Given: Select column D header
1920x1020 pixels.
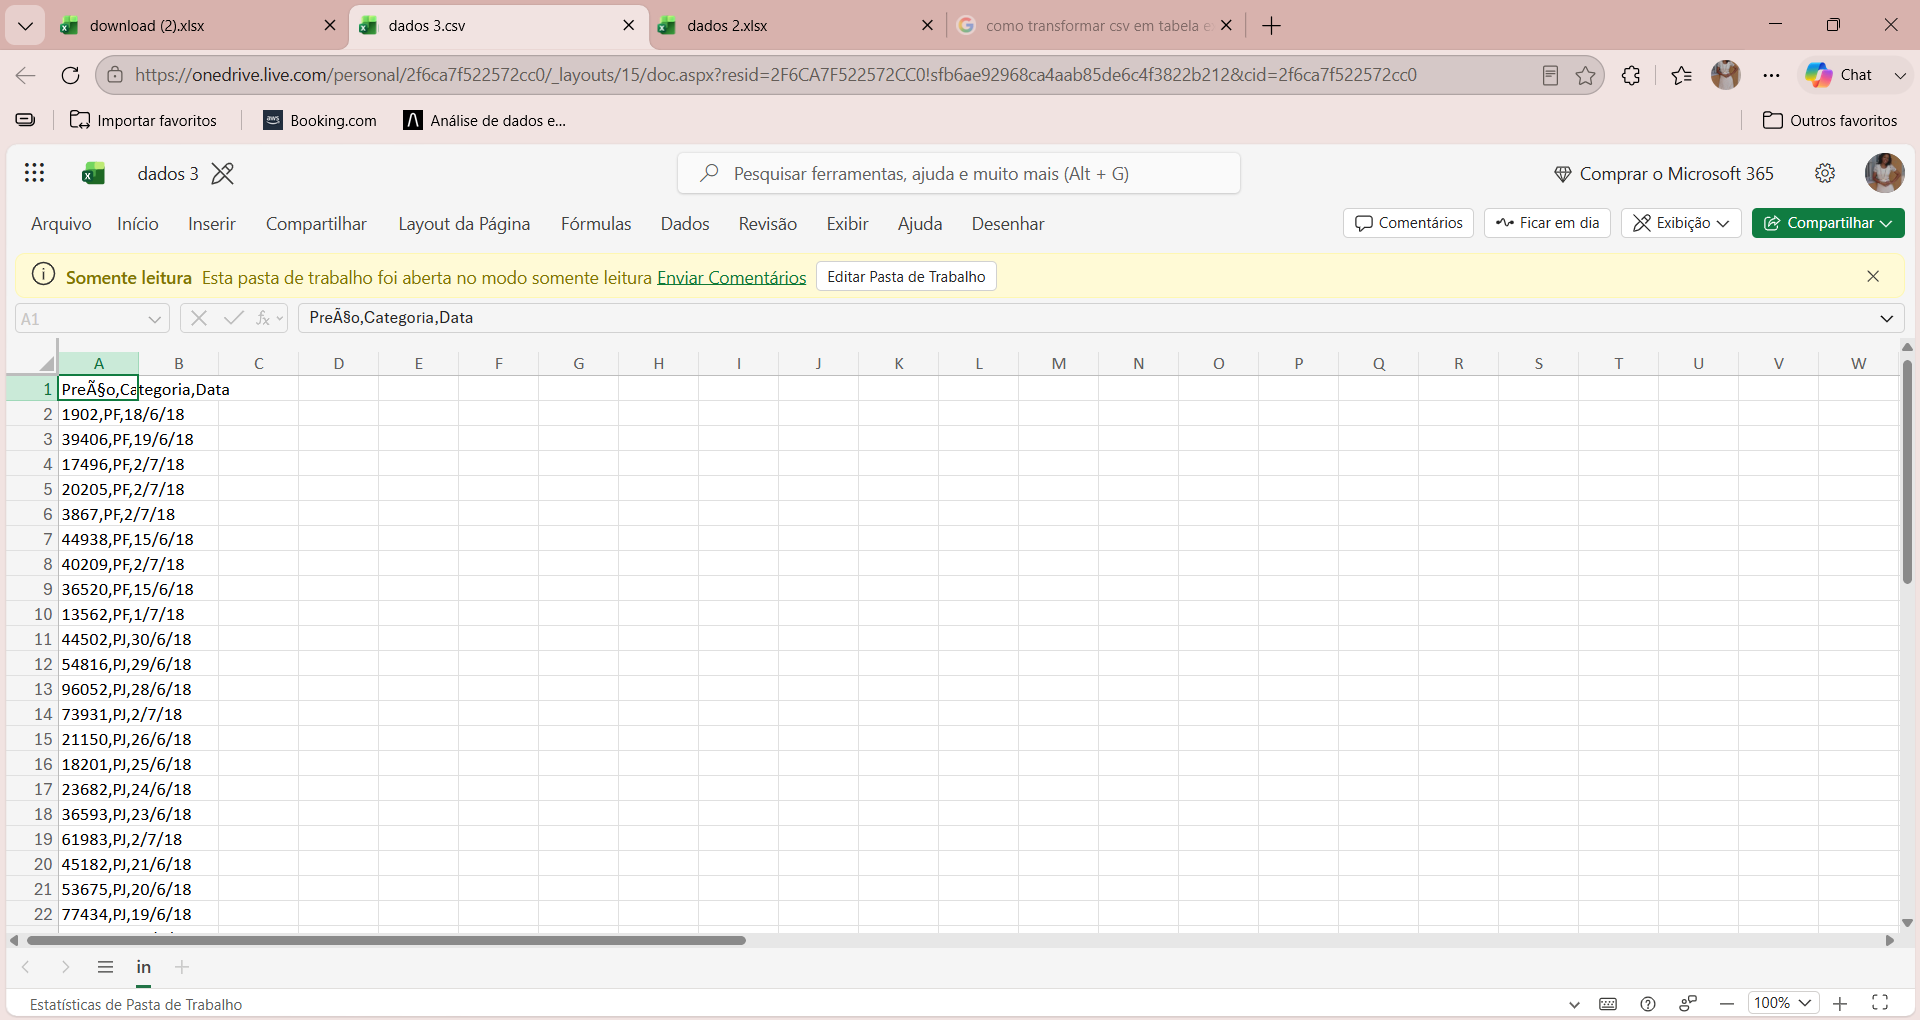Looking at the screenshot, I should pyautogui.click(x=339, y=363).
